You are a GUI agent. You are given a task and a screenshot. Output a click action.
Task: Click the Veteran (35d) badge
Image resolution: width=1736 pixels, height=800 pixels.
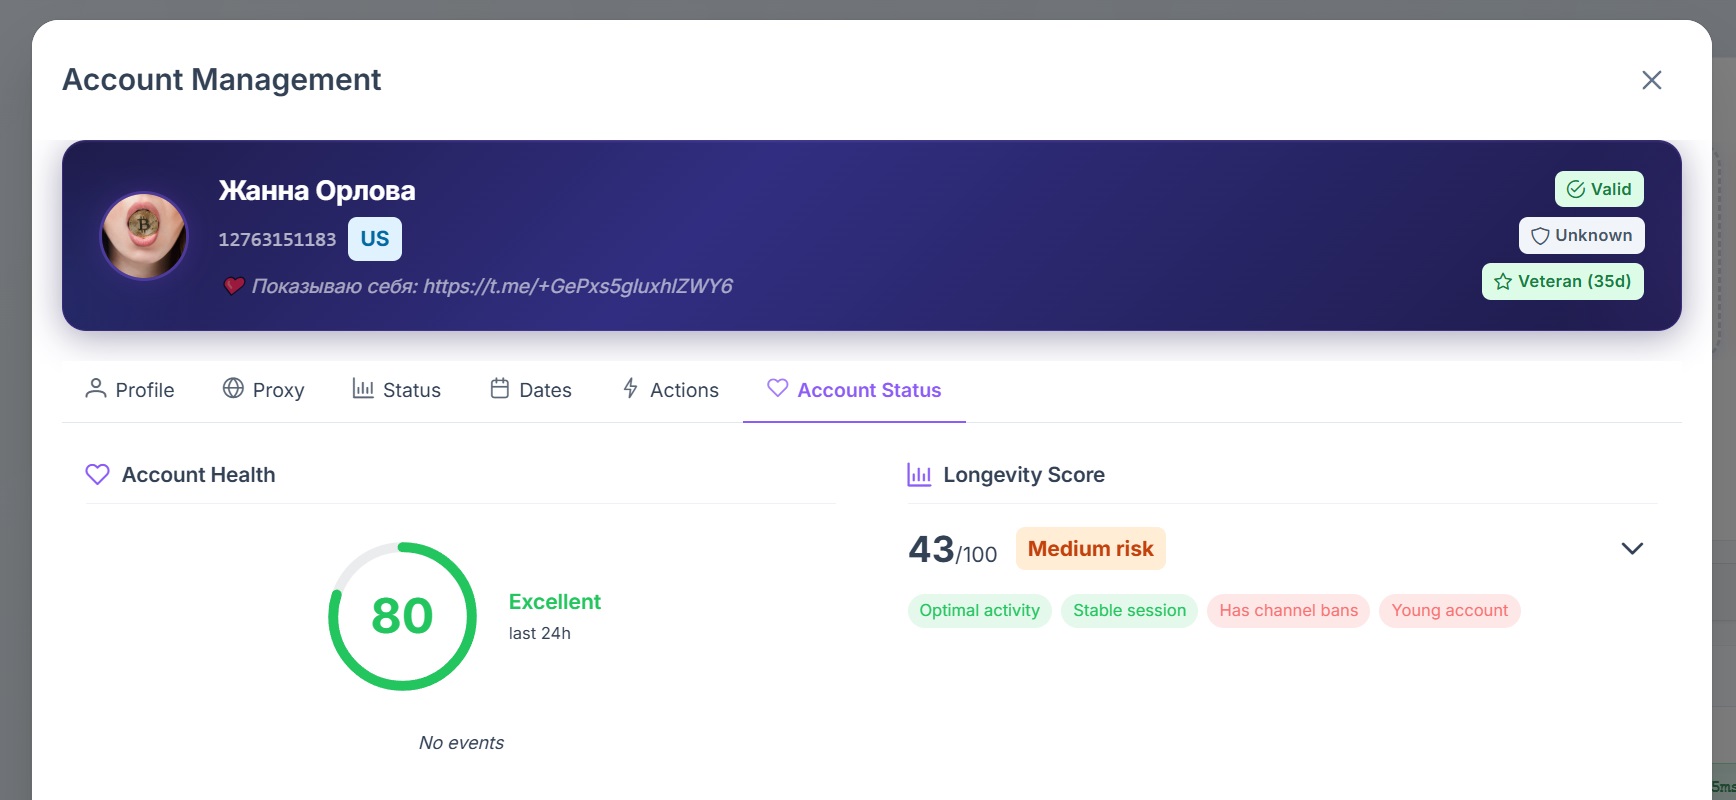1563,282
